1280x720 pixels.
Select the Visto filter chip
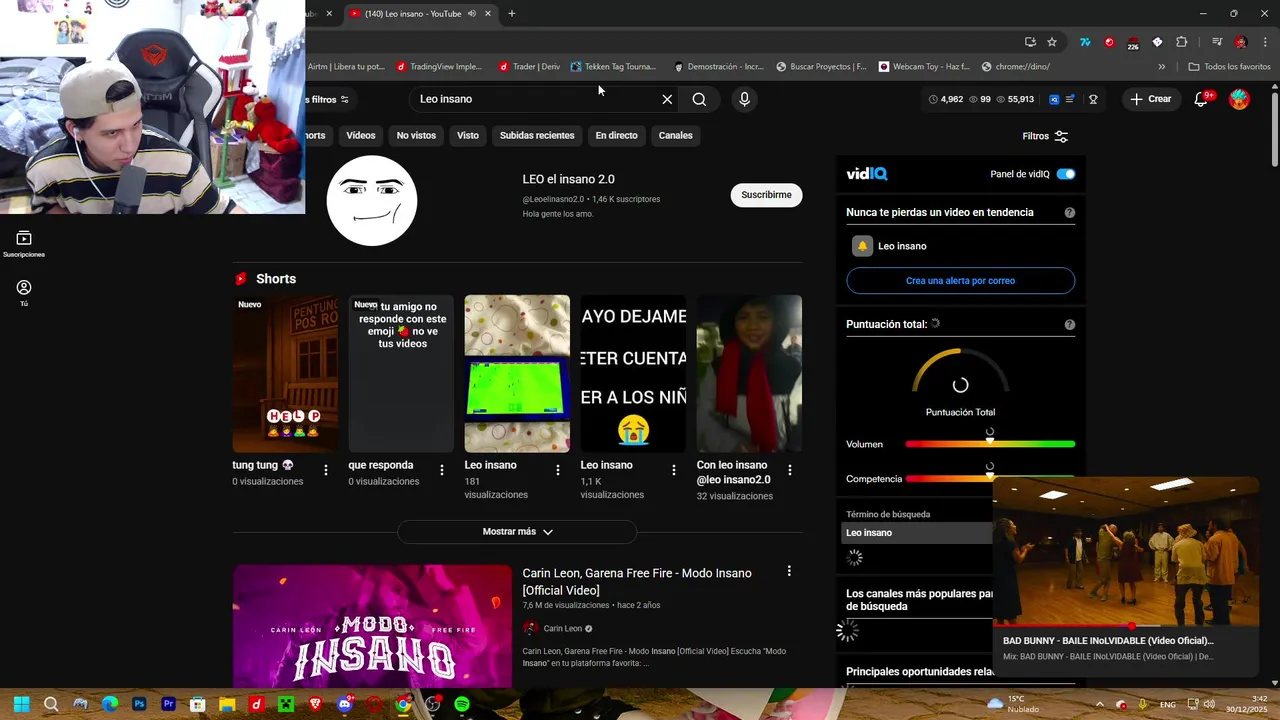click(468, 136)
